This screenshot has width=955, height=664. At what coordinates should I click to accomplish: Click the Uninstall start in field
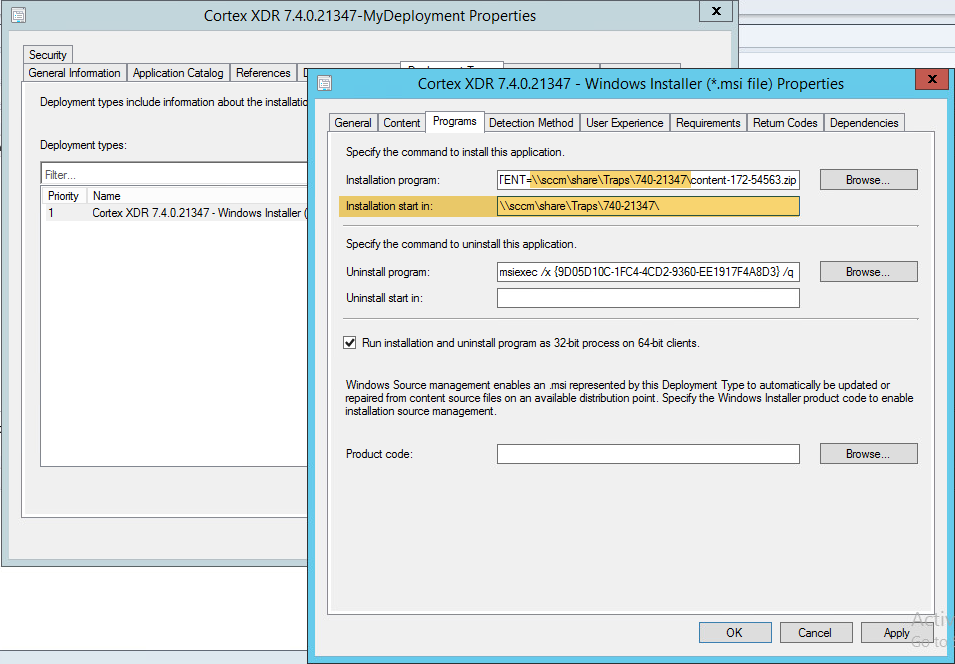[648, 298]
